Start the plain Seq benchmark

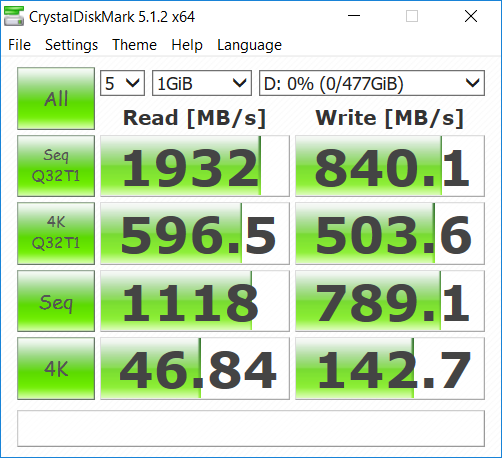(x=56, y=301)
